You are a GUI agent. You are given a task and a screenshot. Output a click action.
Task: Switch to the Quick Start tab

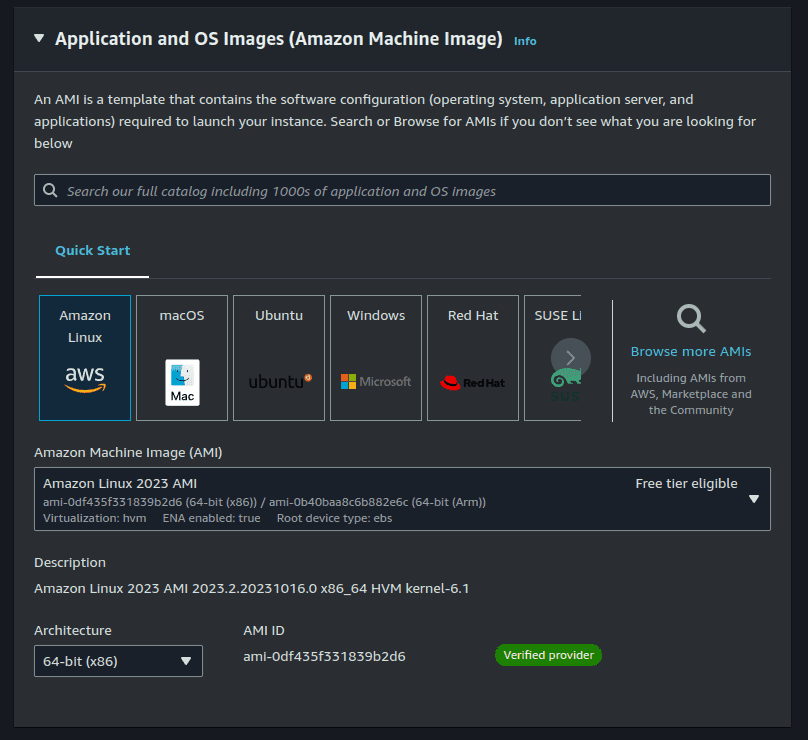point(92,251)
